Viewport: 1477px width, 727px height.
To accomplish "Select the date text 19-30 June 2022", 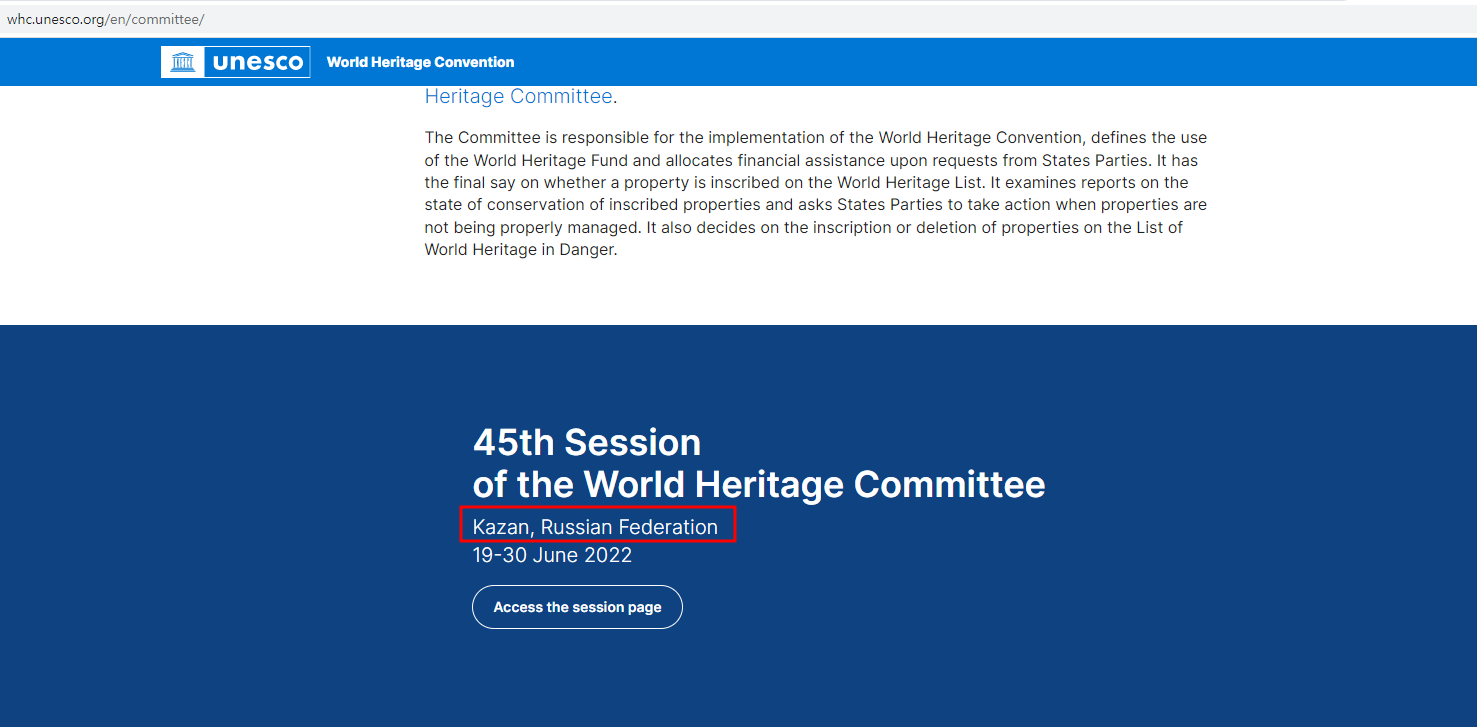I will (x=552, y=555).
